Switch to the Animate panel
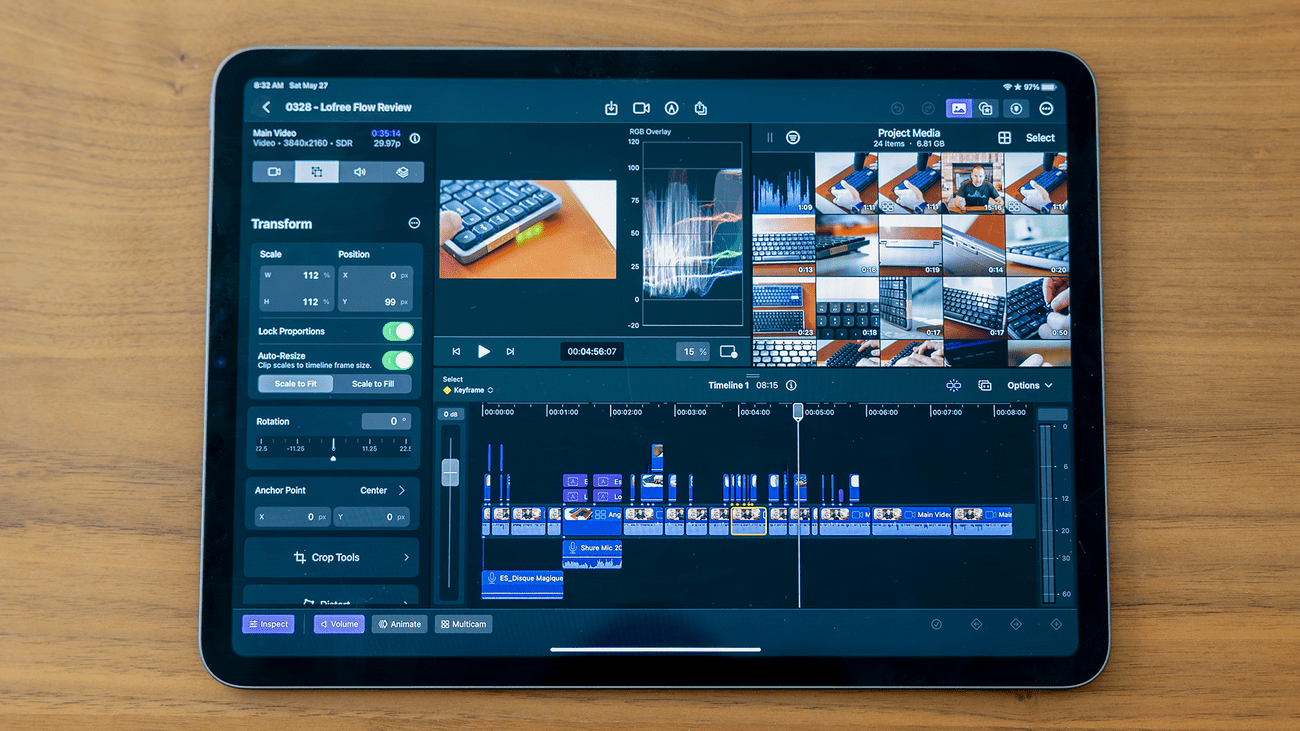1300x731 pixels. coord(400,624)
